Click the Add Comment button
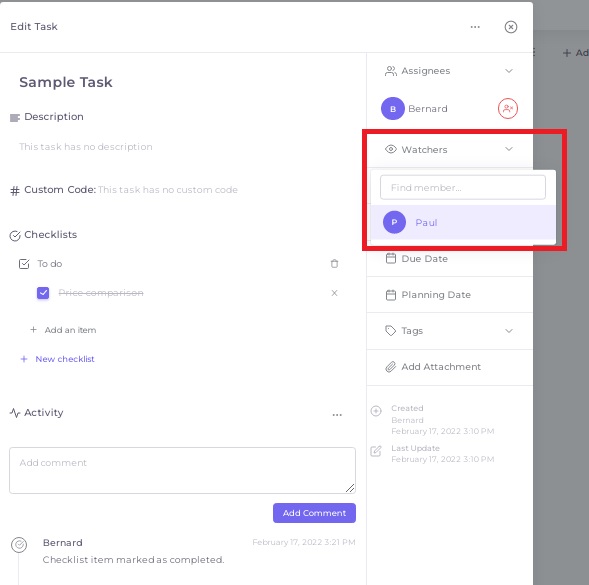589x585 pixels. point(314,513)
